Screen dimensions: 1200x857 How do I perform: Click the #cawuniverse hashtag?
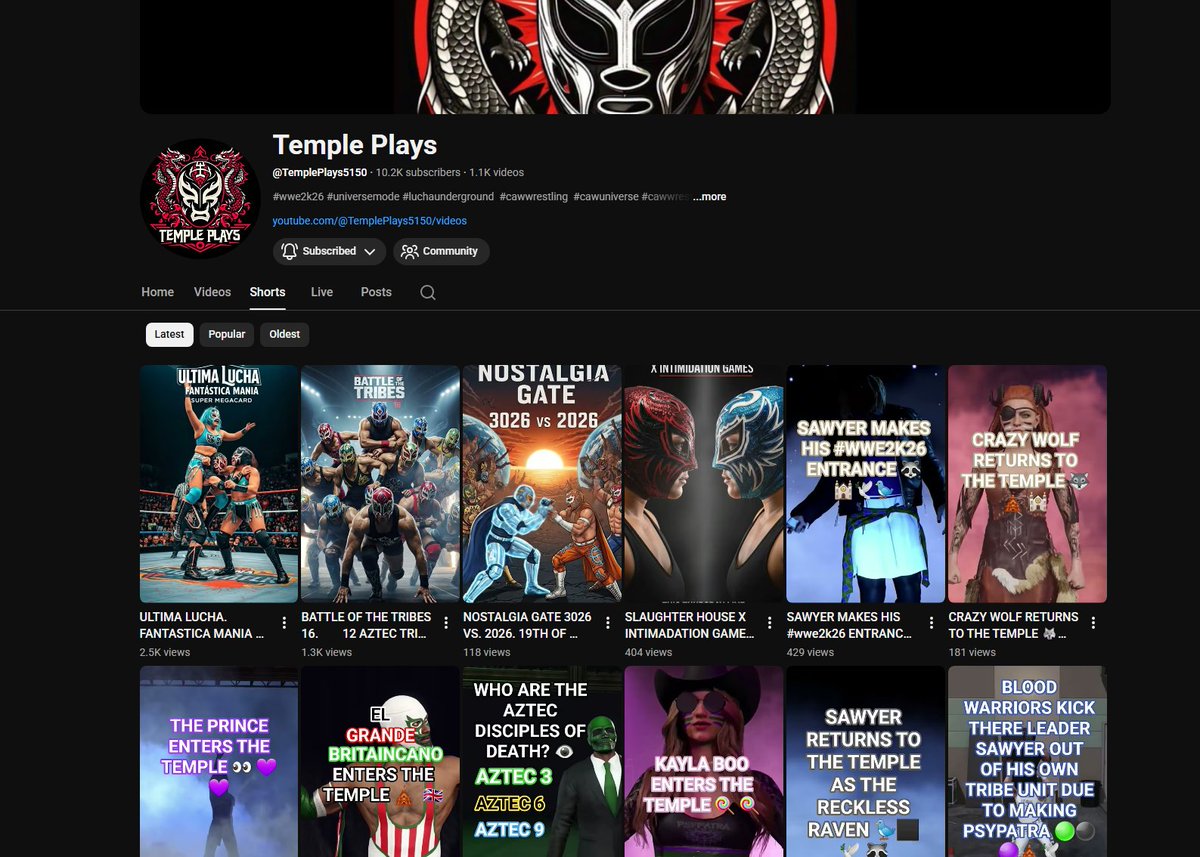(x=606, y=197)
